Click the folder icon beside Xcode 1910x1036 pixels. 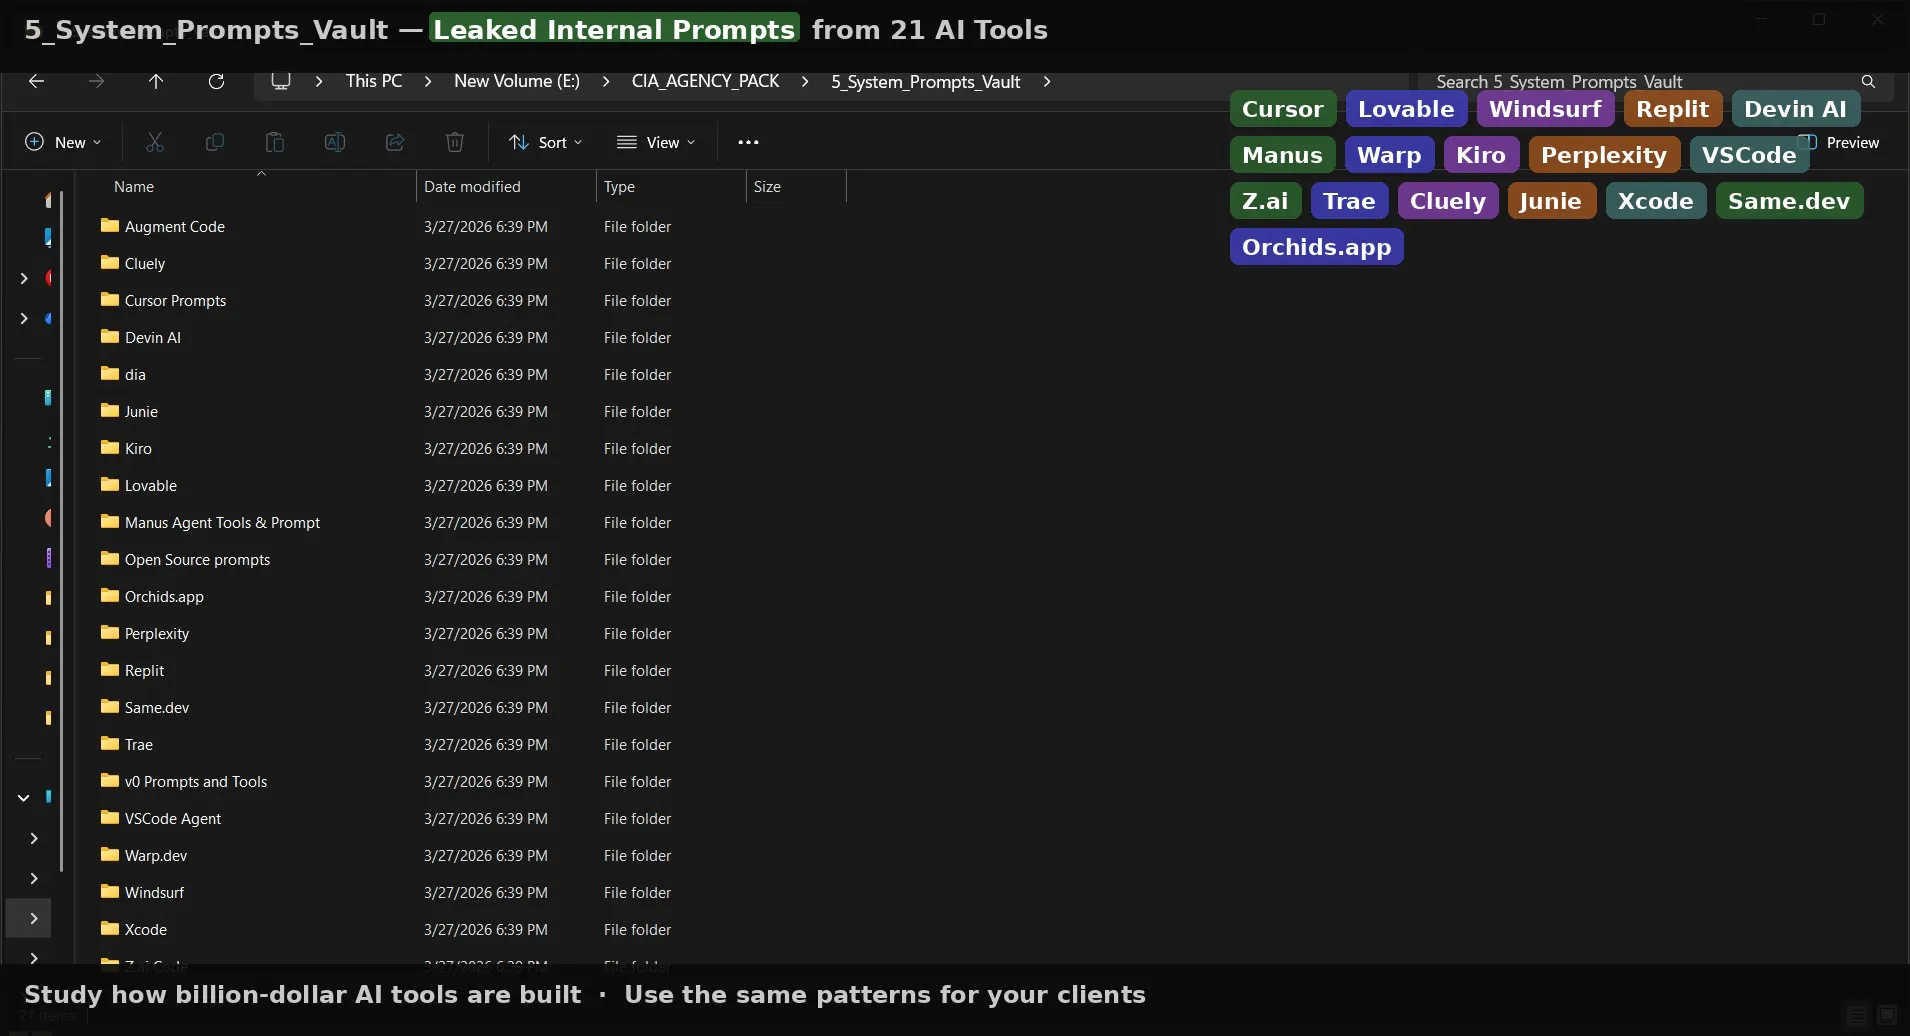coord(110,929)
